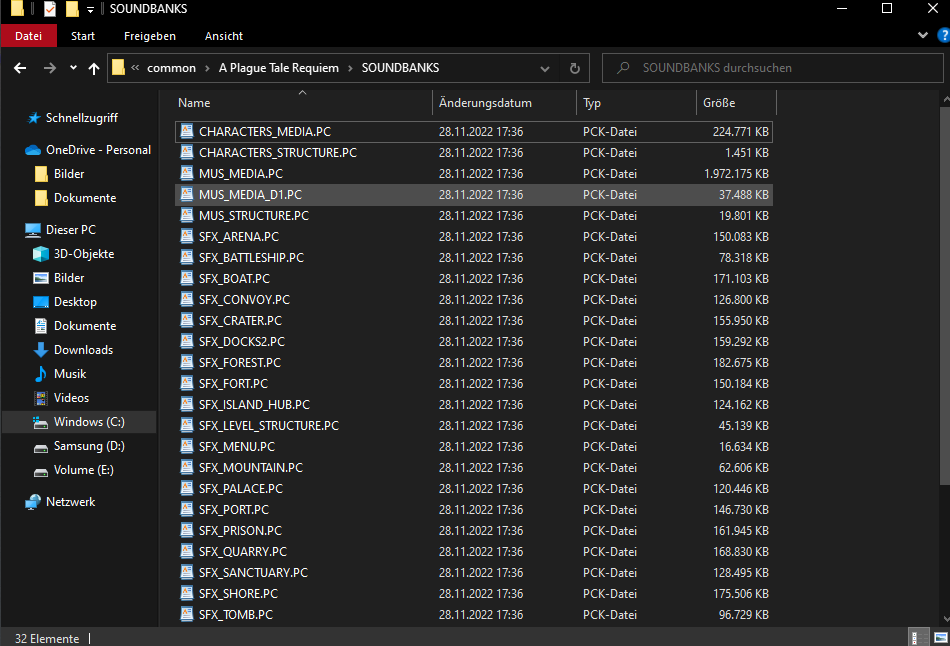Sort files by Größe column
Screen dimensions: 950x646
[736, 102]
